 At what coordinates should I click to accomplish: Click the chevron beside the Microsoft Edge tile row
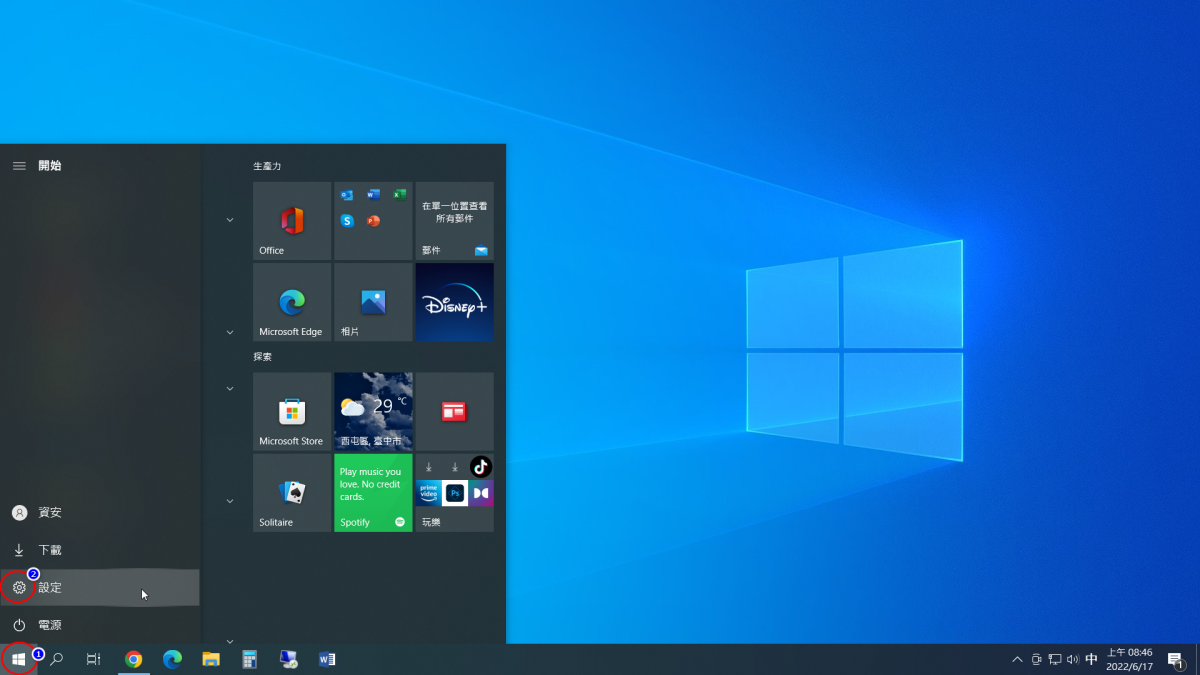230,332
